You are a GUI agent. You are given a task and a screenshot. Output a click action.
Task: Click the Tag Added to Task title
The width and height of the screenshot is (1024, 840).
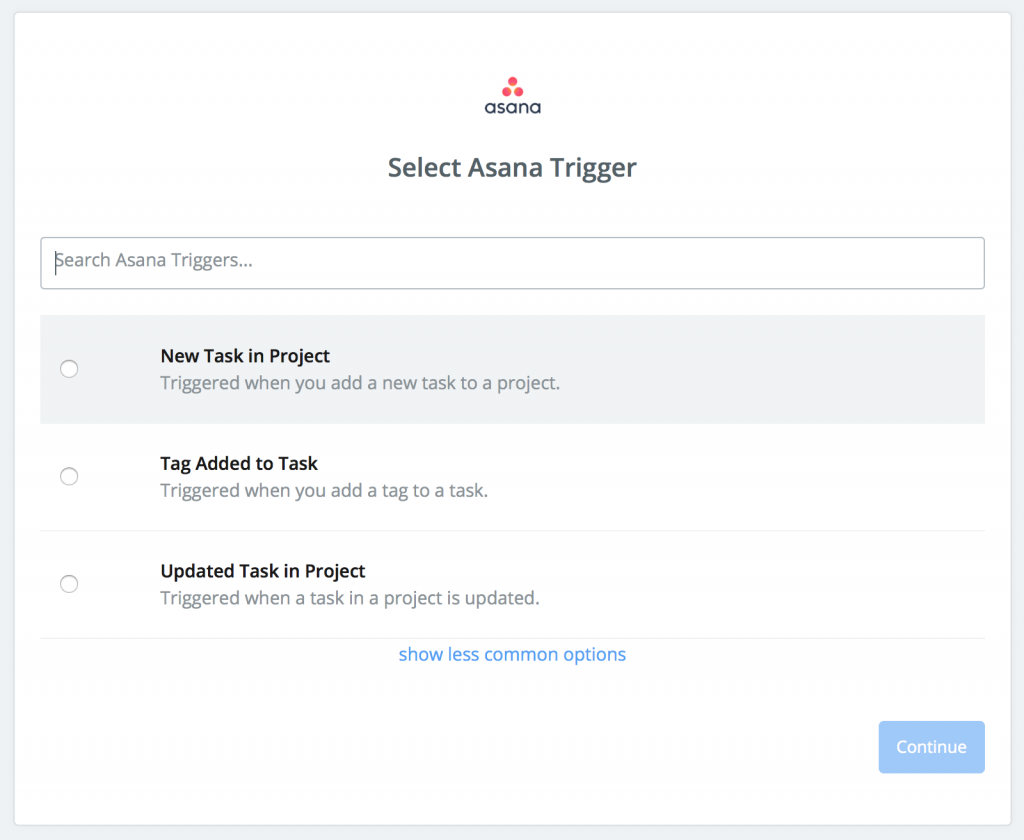(239, 464)
